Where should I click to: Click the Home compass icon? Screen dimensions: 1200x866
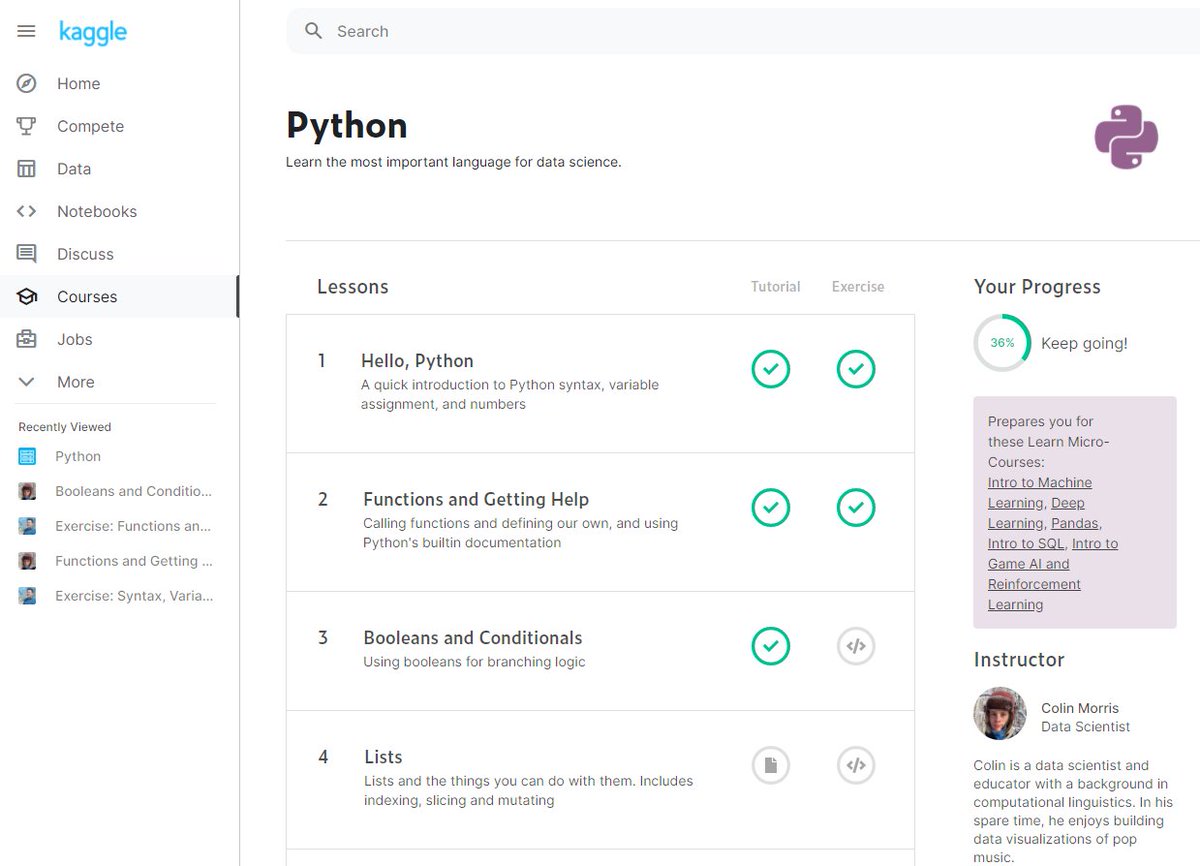[x=27, y=83]
